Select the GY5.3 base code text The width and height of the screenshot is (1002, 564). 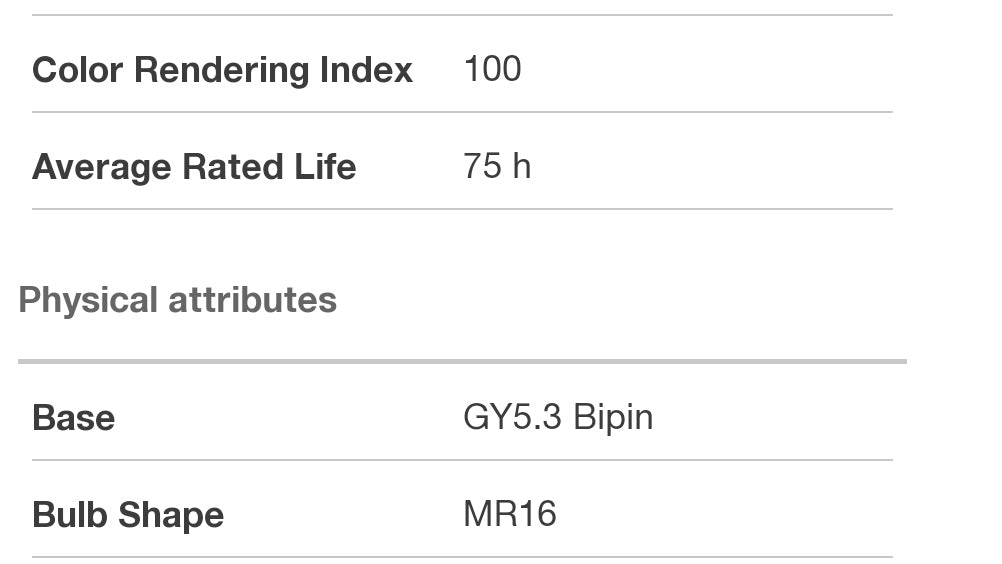[x=513, y=417]
